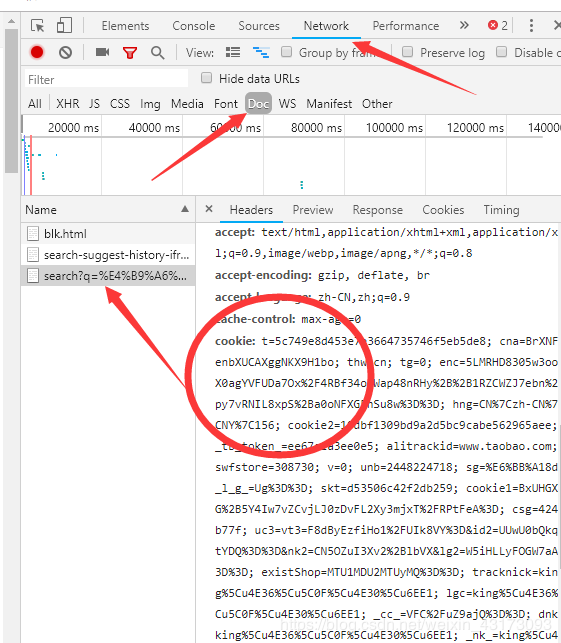
Task: Click the accept header name
Action: (235, 232)
